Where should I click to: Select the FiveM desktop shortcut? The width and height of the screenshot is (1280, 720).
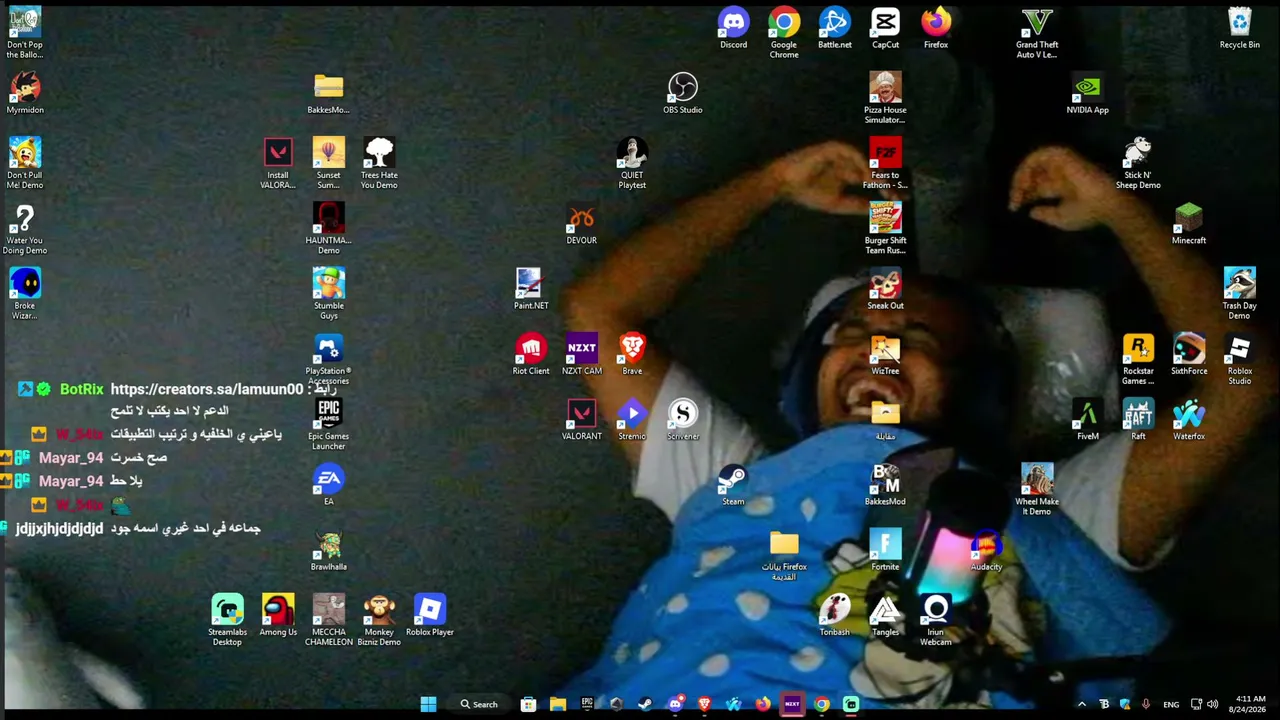1087,420
